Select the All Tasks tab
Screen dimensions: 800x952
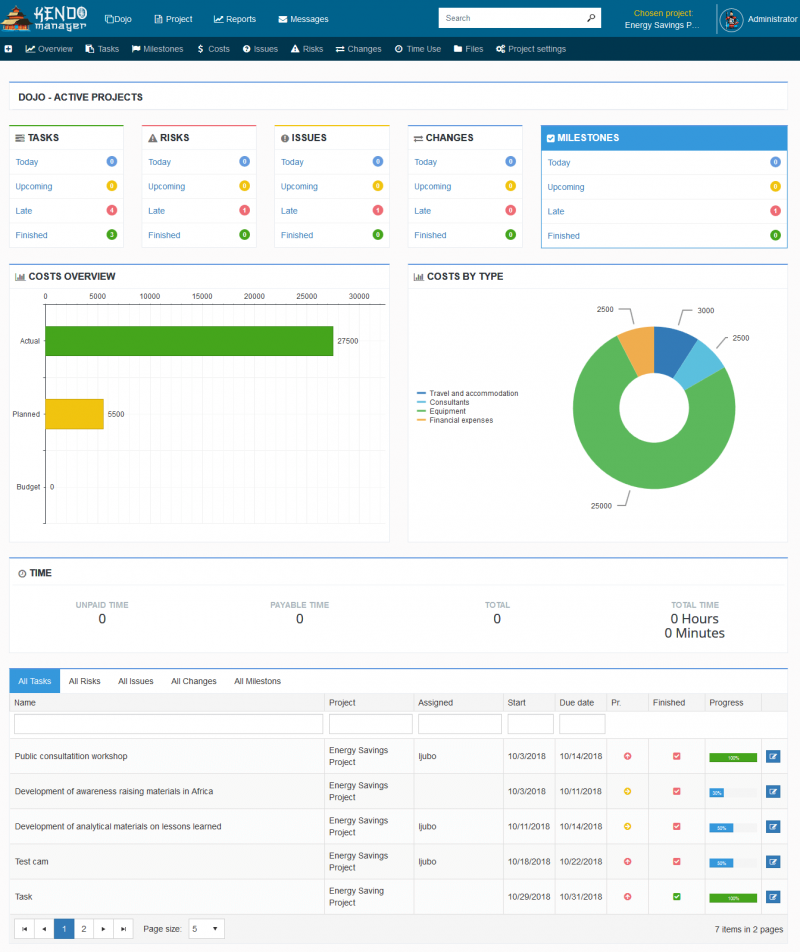pyautogui.click(x=35, y=681)
